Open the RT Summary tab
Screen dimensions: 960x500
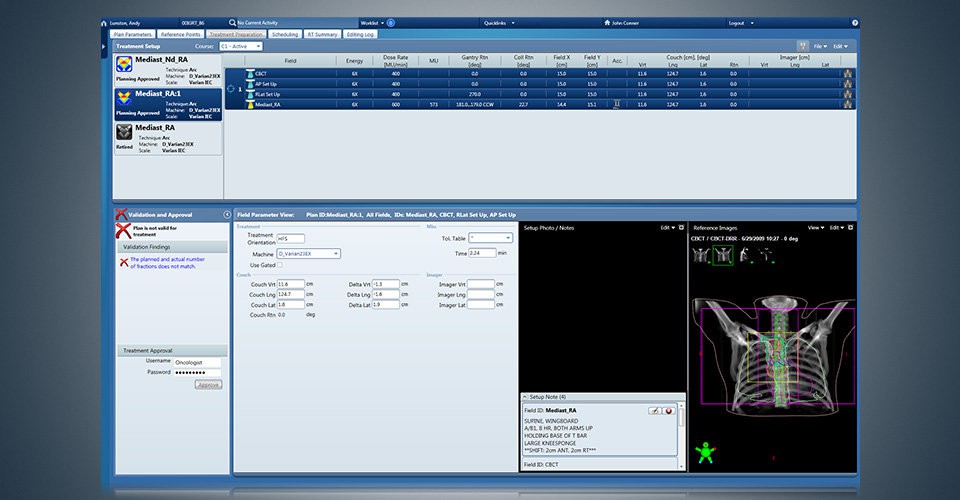point(322,34)
